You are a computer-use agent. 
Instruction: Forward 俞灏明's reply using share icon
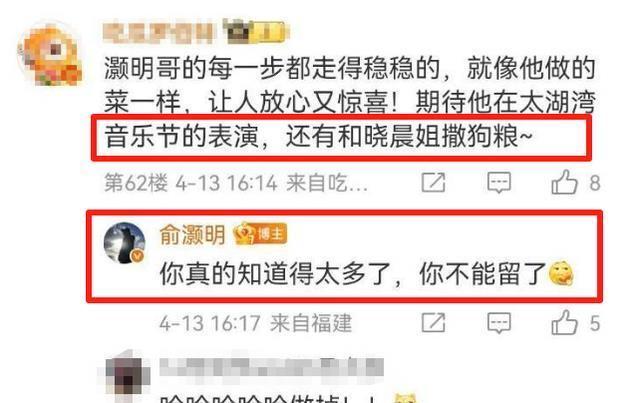coord(433,323)
